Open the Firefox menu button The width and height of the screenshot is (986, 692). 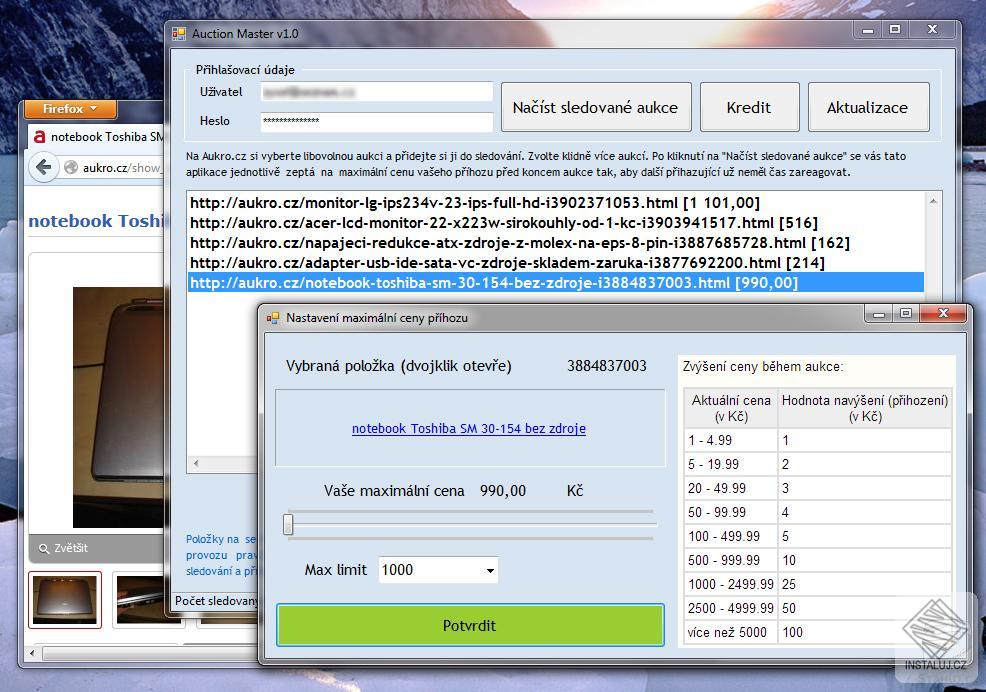click(70, 109)
